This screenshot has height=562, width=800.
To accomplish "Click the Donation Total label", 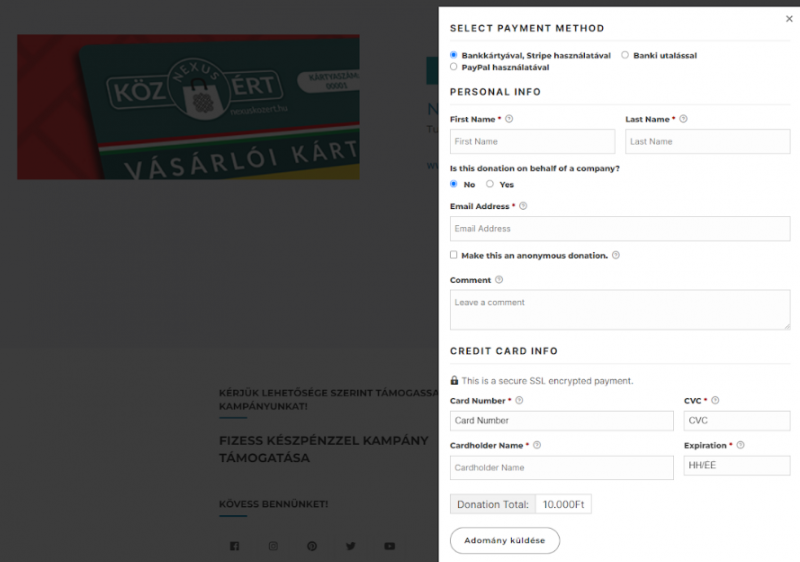I will (492, 504).
